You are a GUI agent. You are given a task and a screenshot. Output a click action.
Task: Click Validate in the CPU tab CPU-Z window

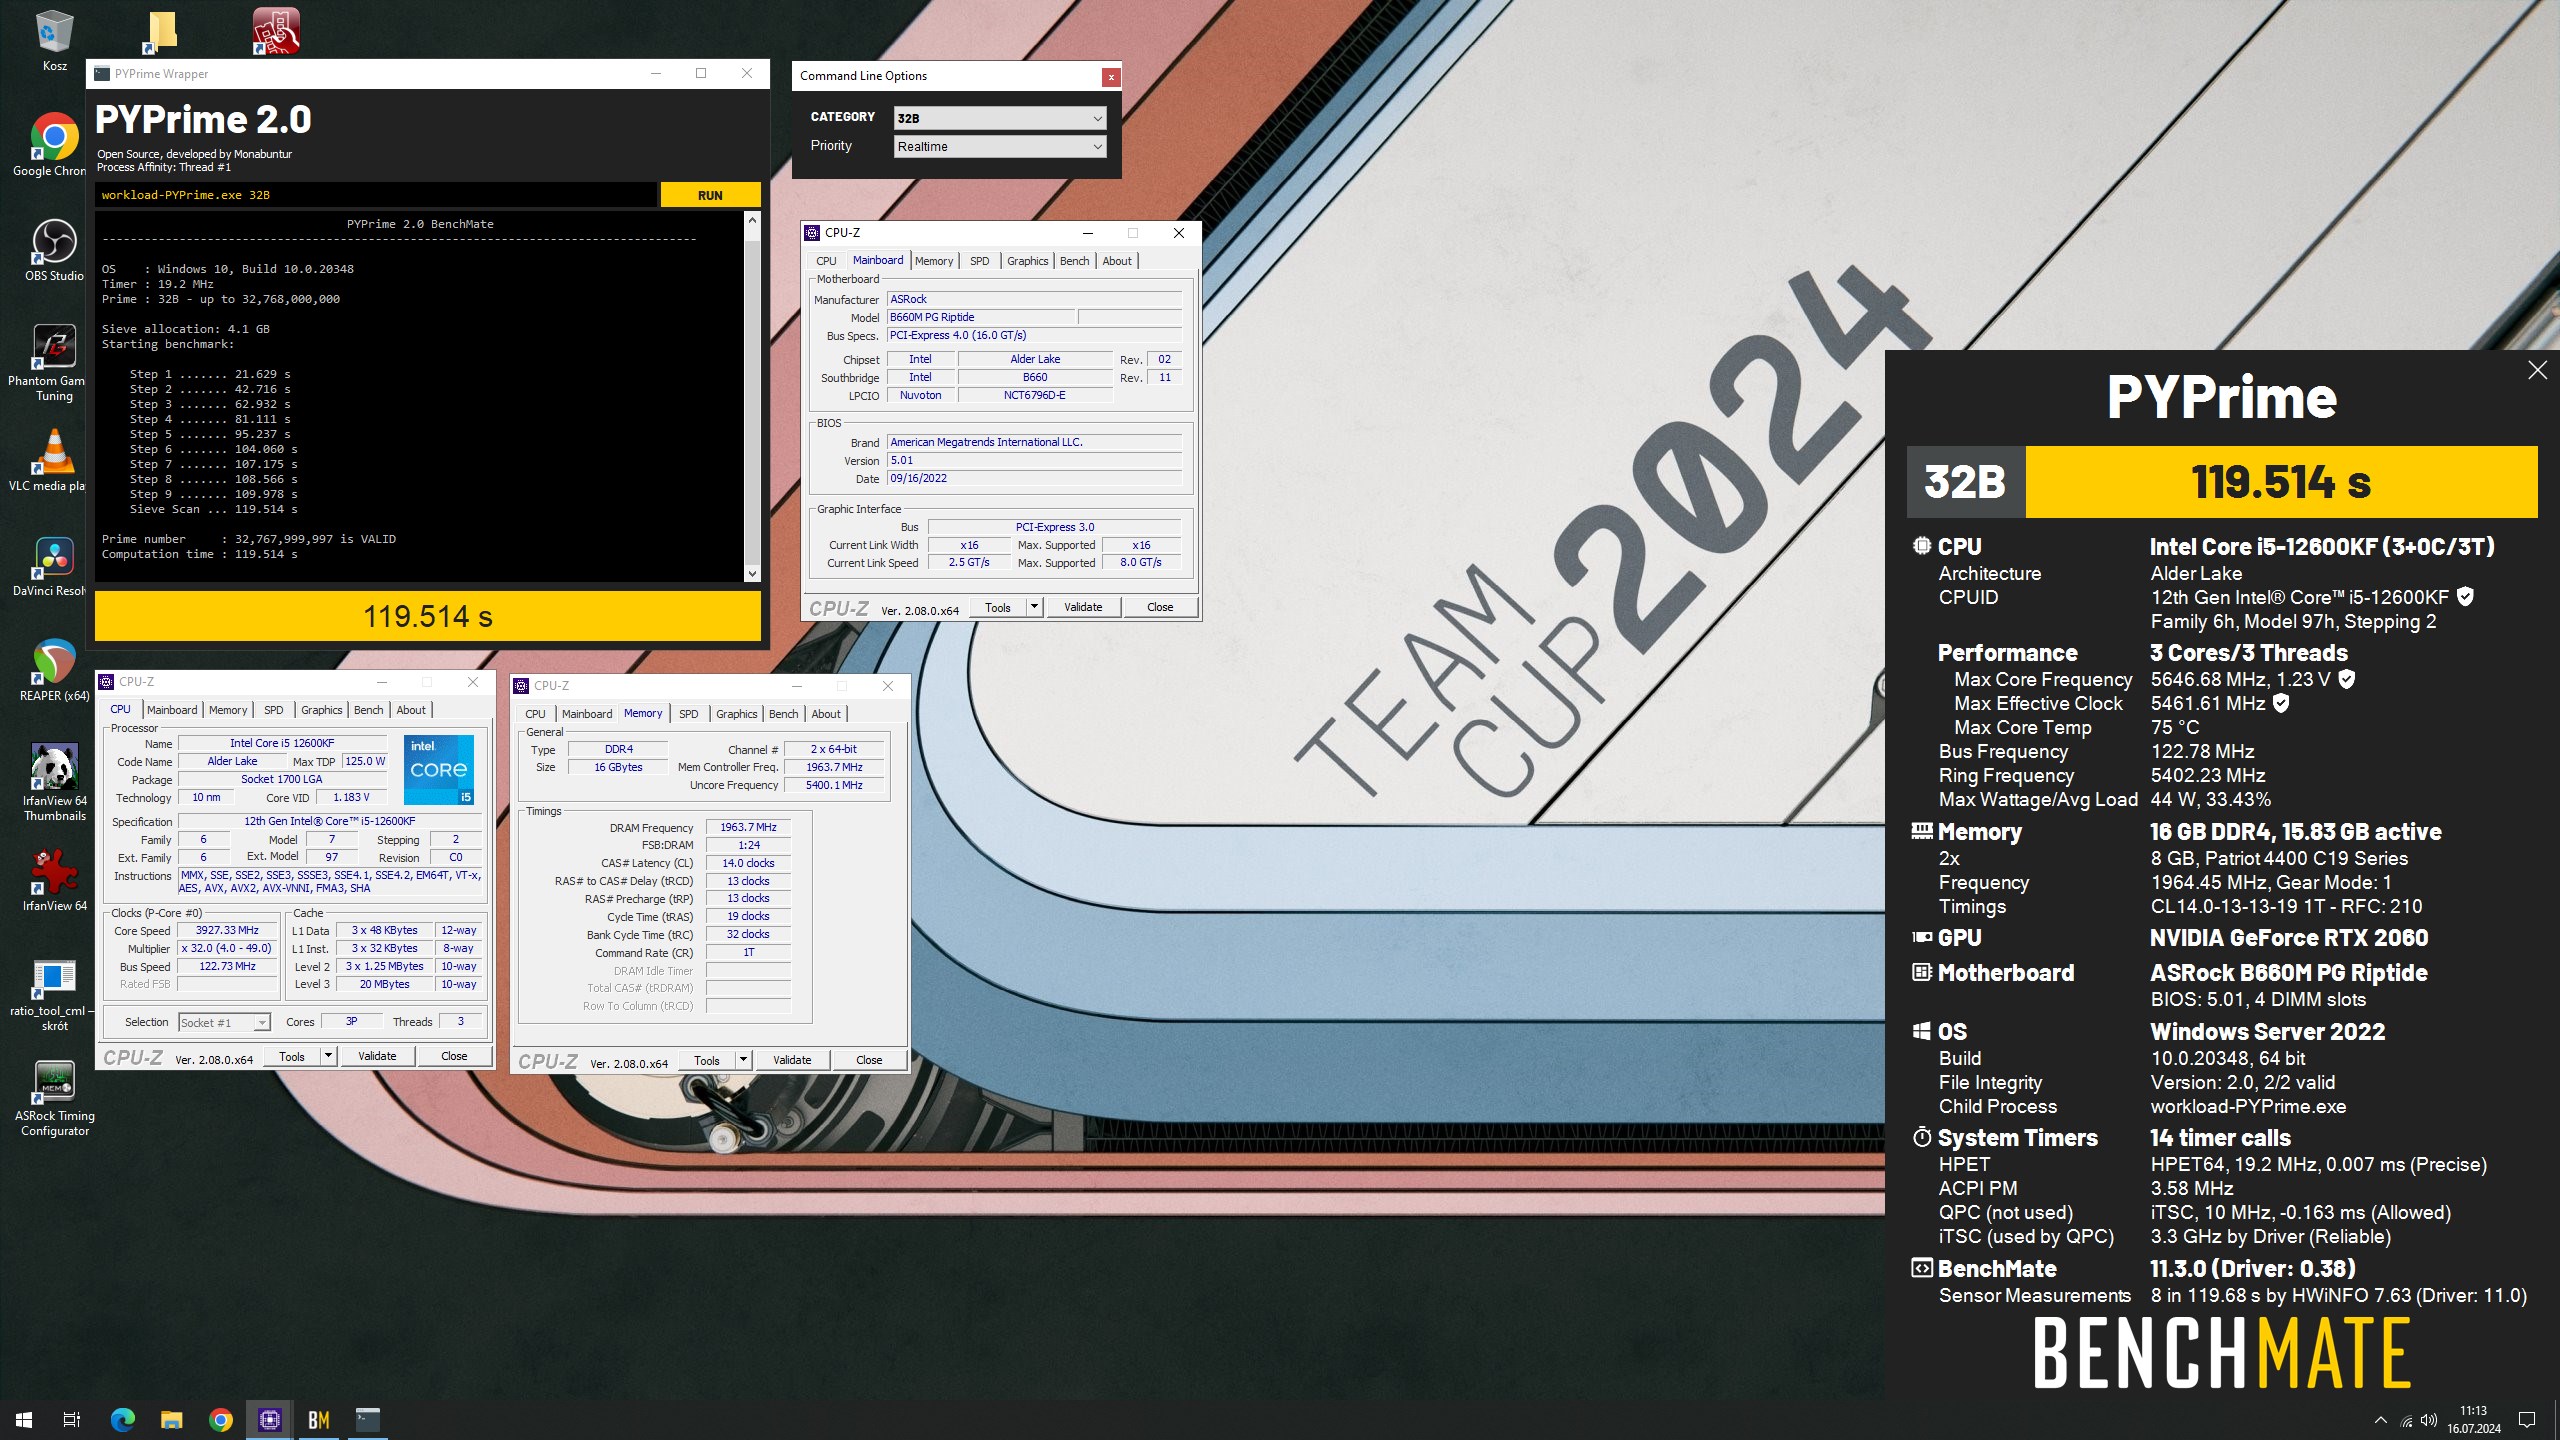377,1056
